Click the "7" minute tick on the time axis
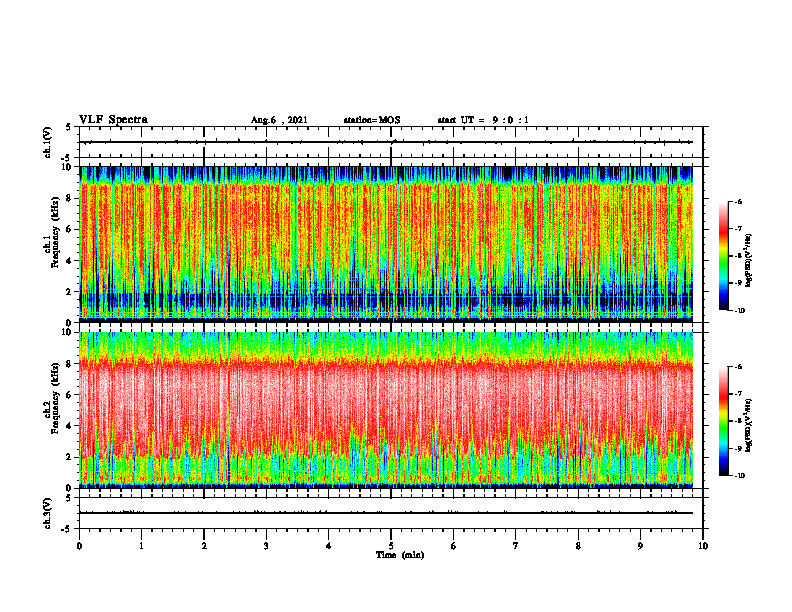792x612 pixels. coord(516,546)
